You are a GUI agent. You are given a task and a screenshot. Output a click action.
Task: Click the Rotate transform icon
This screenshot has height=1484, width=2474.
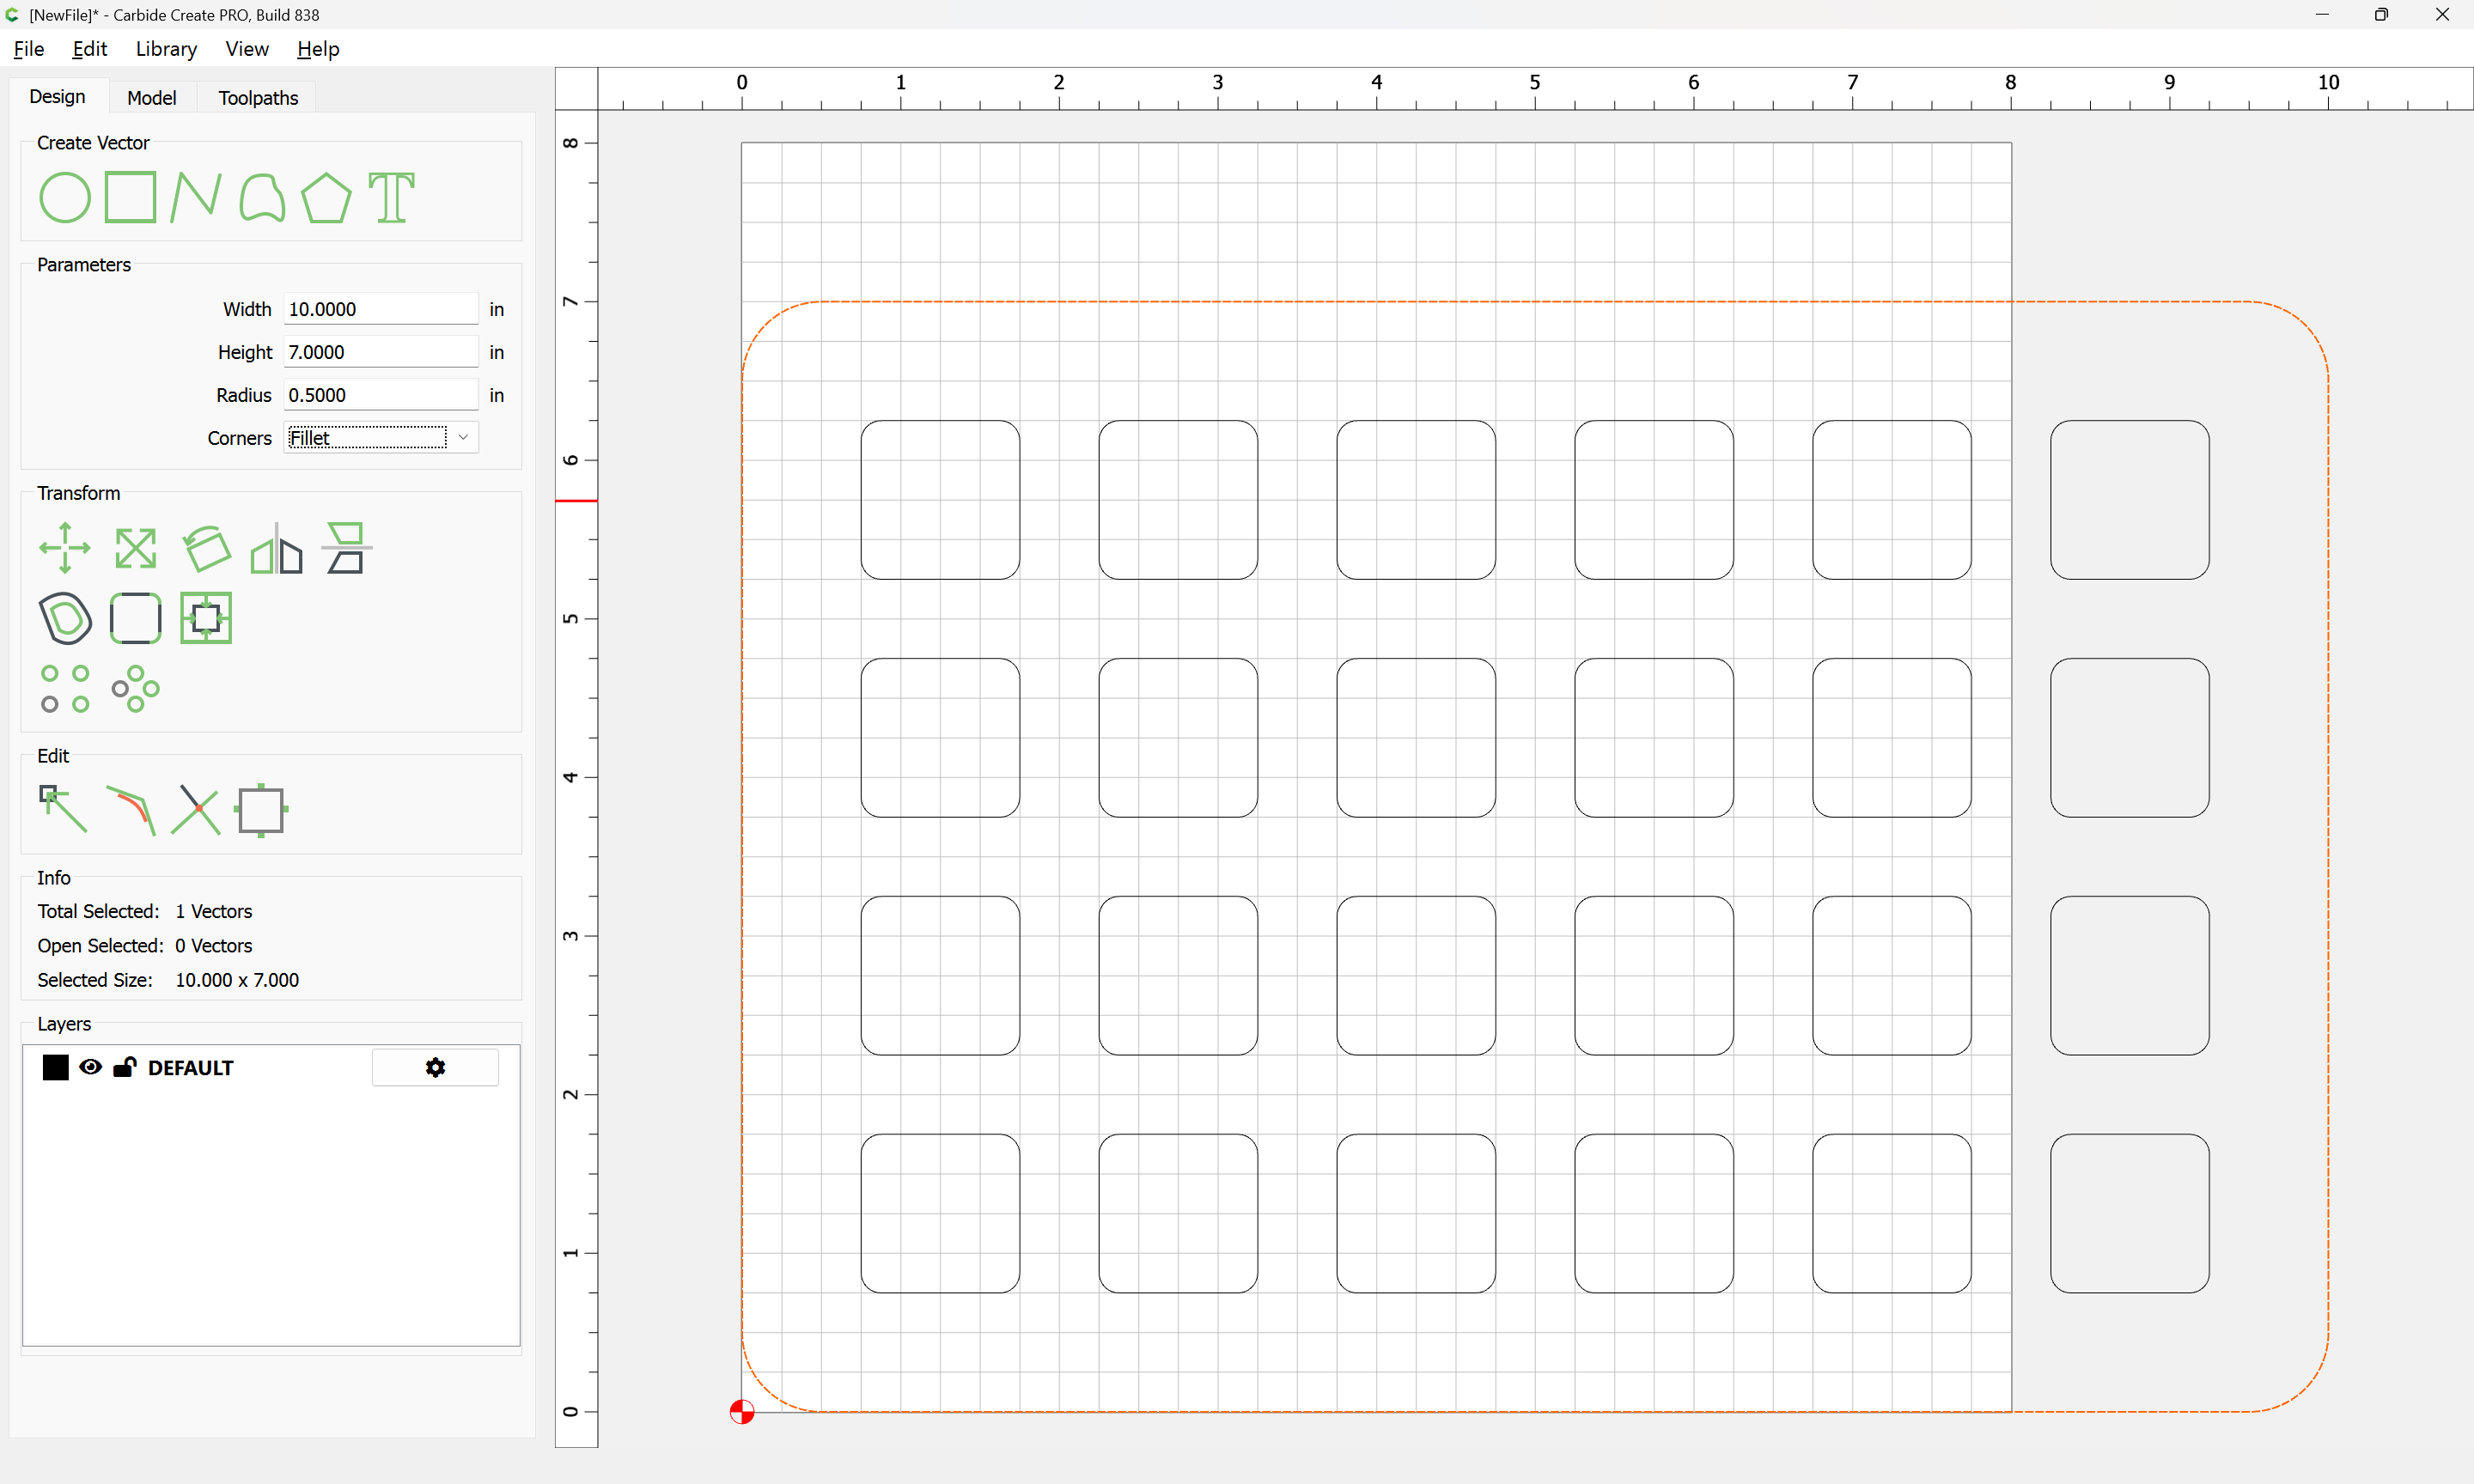[x=206, y=548]
